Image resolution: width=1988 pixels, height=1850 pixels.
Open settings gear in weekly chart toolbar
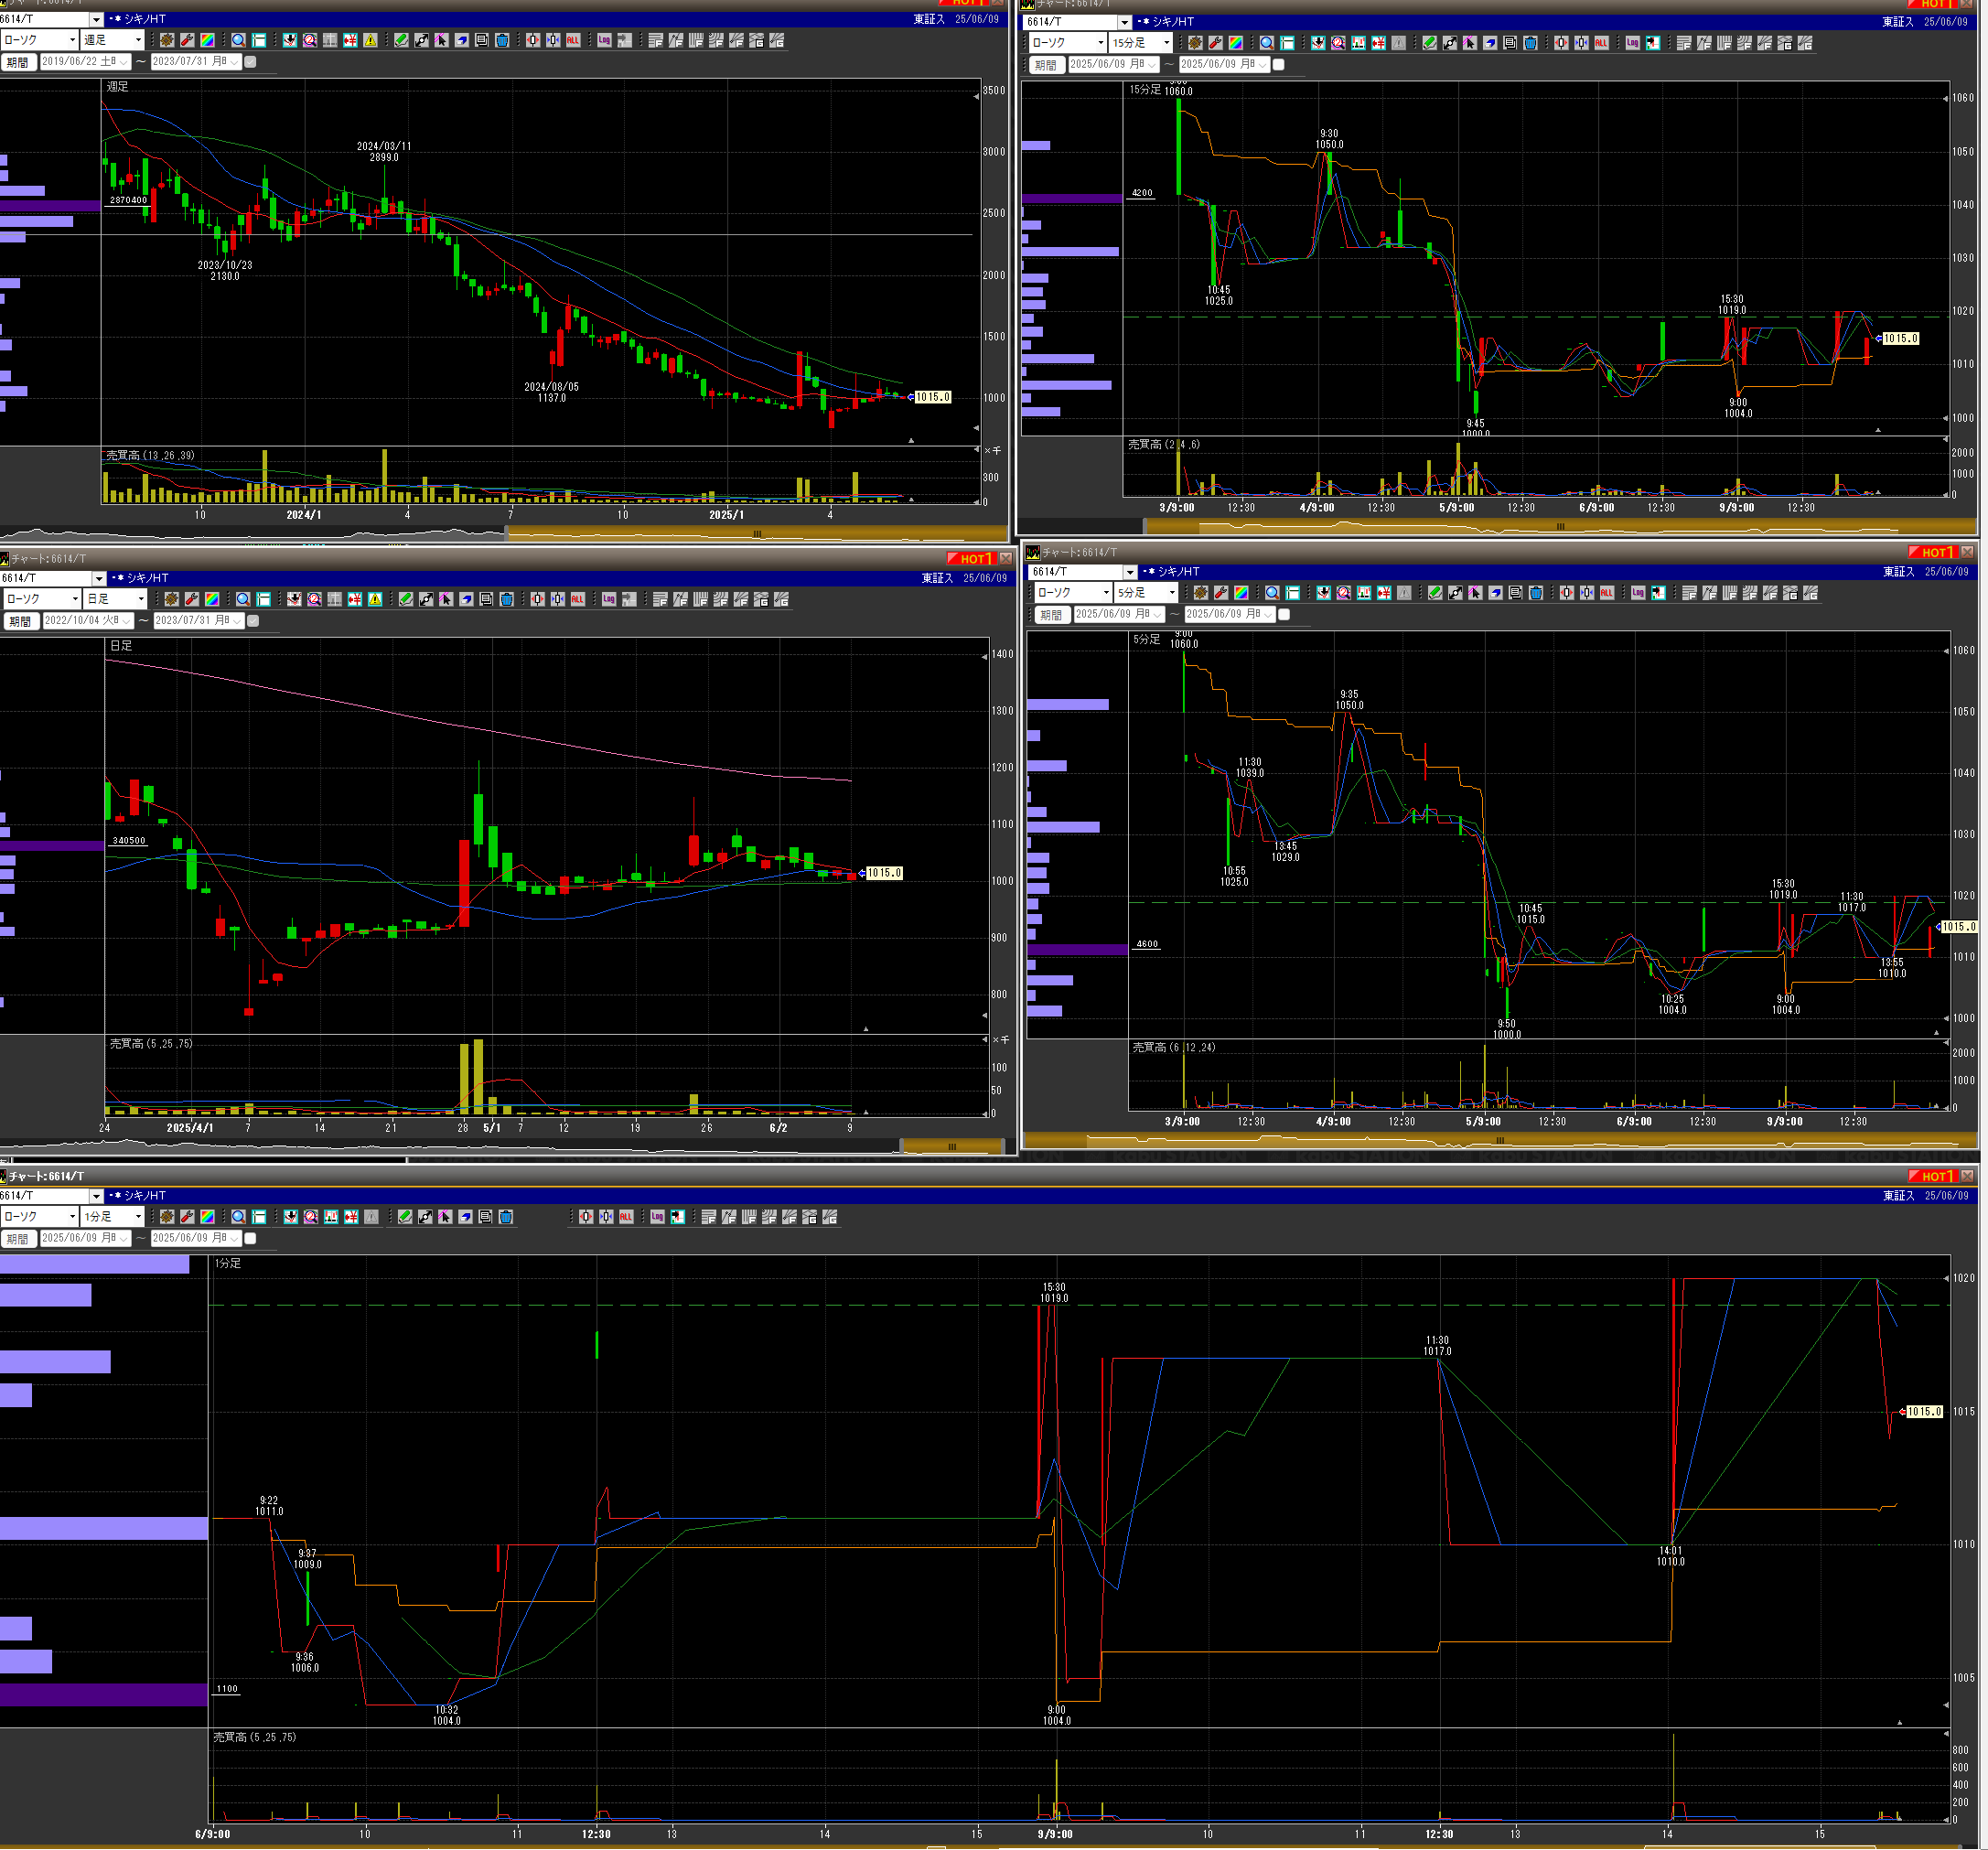167,40
